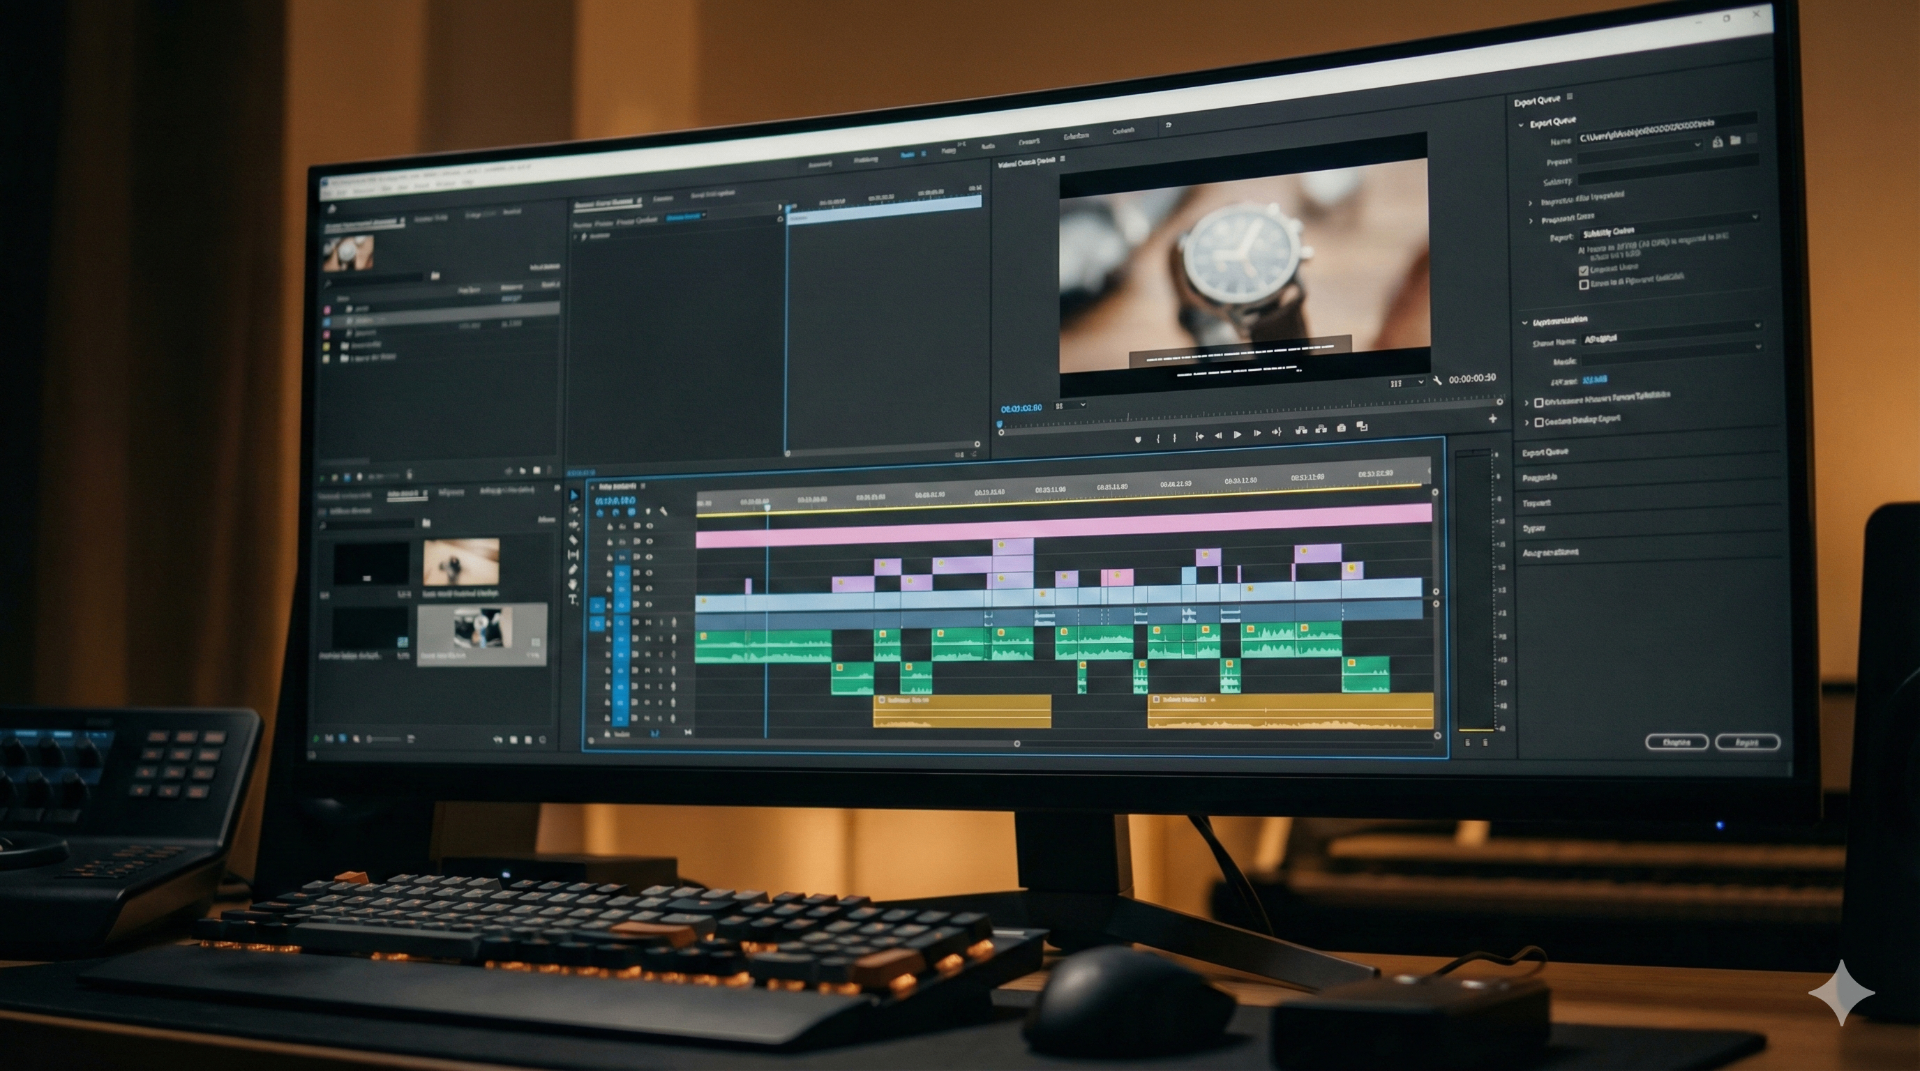The image size is (1920, 1071).
Task: Select the active sequence tab above the timeline
Action: (617, 485)
